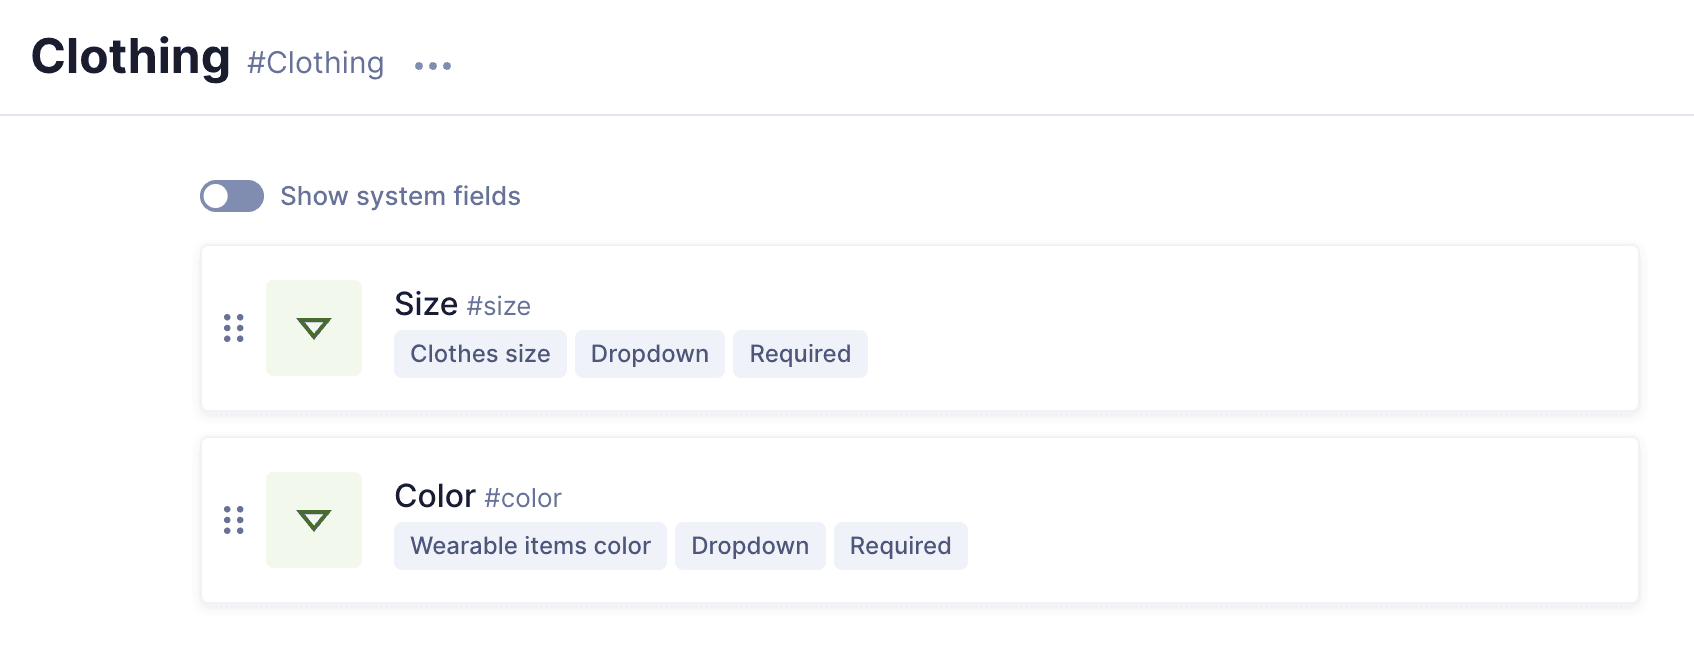
Task: Enable the Show system fields toggle
Action: point(232,196)
